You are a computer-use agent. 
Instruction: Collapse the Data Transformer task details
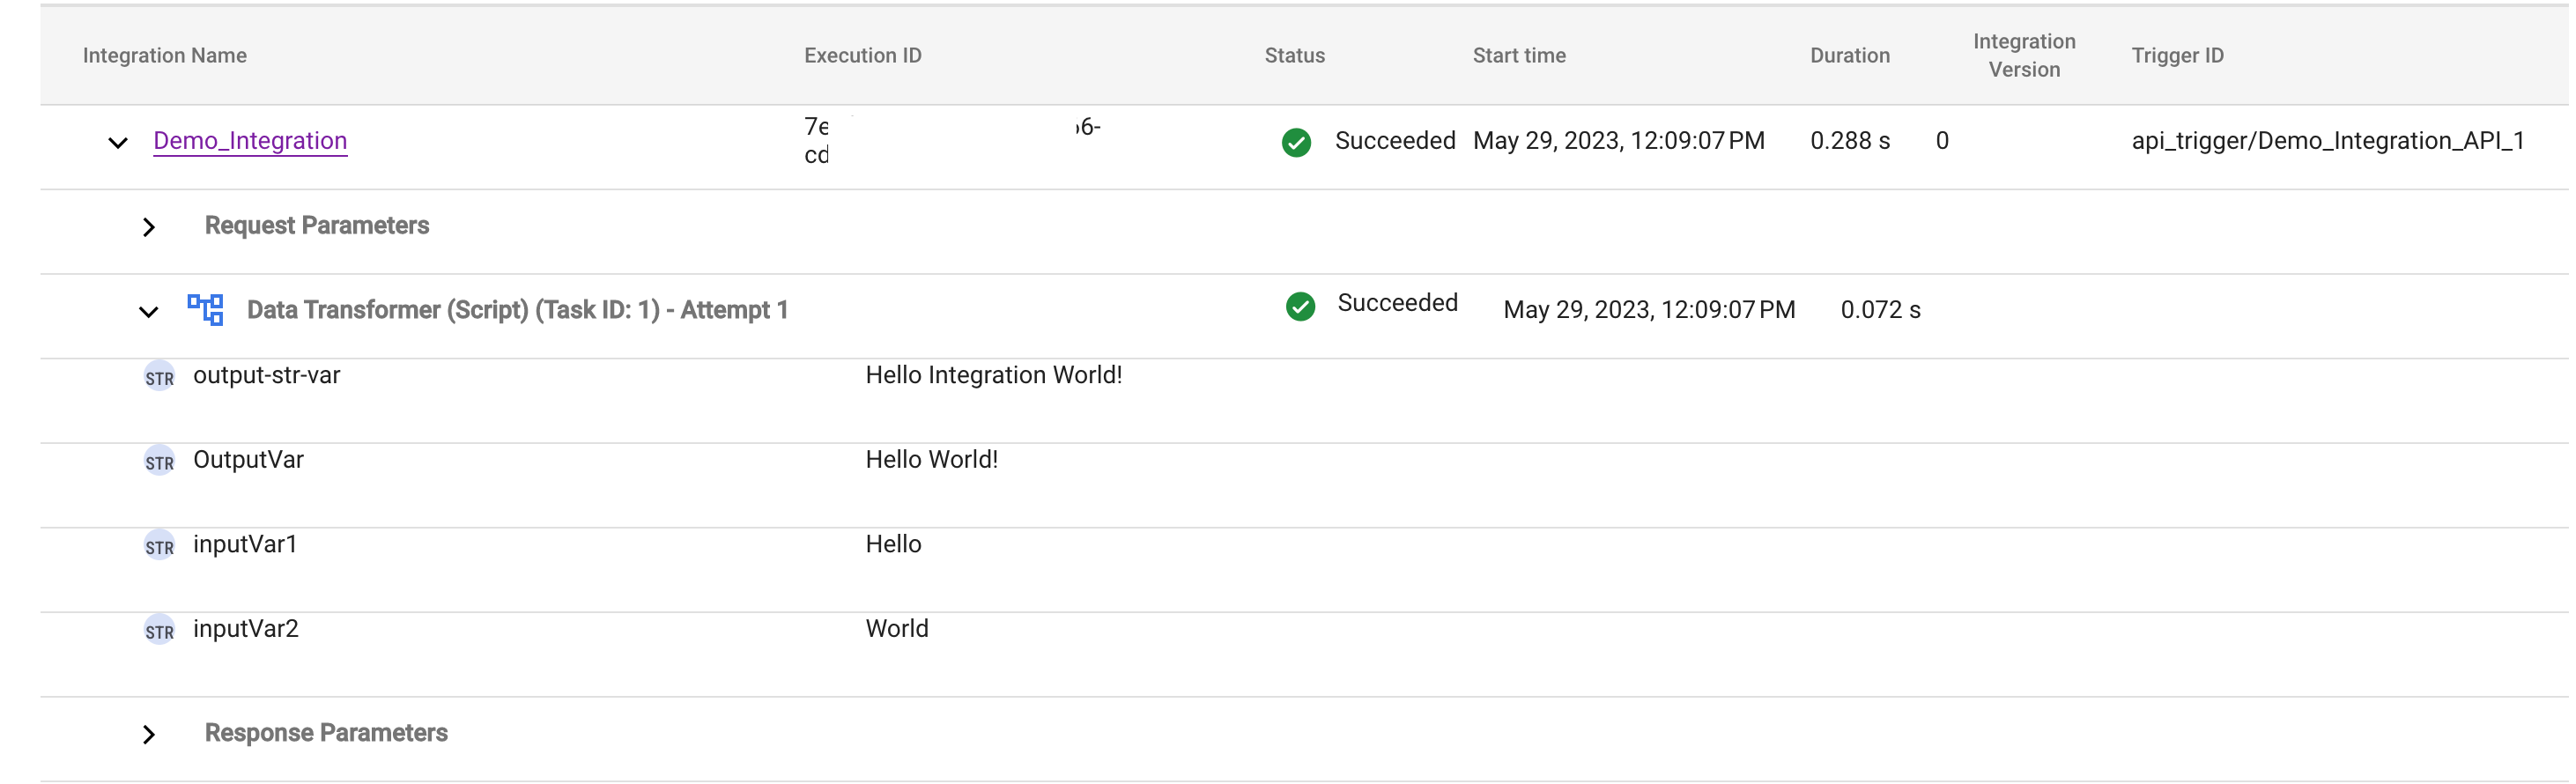click(x=149, y=312)
